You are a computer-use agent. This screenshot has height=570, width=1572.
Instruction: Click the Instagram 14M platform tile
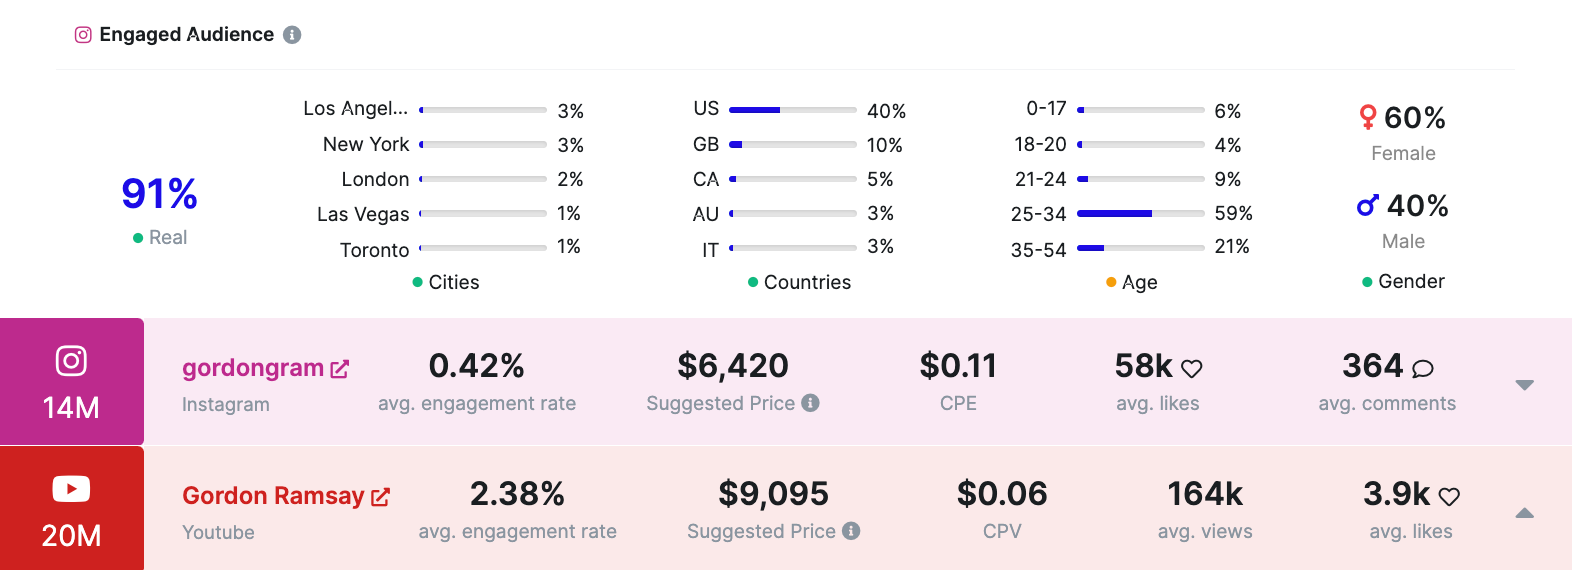pyautogui.click(x=71, y=382)
